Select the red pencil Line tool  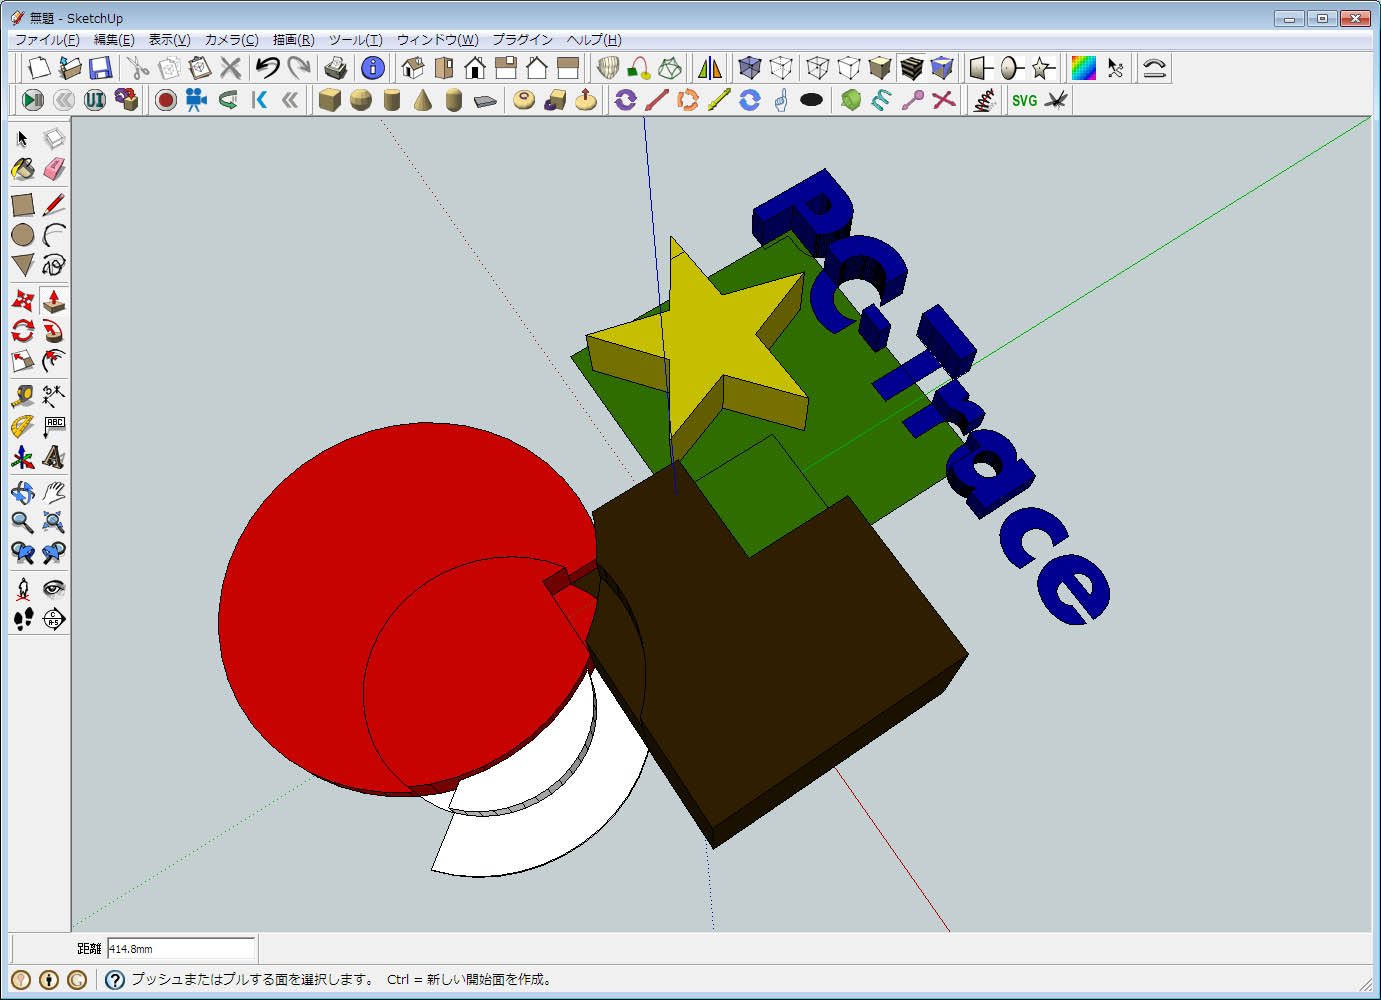tap(54, 205)
